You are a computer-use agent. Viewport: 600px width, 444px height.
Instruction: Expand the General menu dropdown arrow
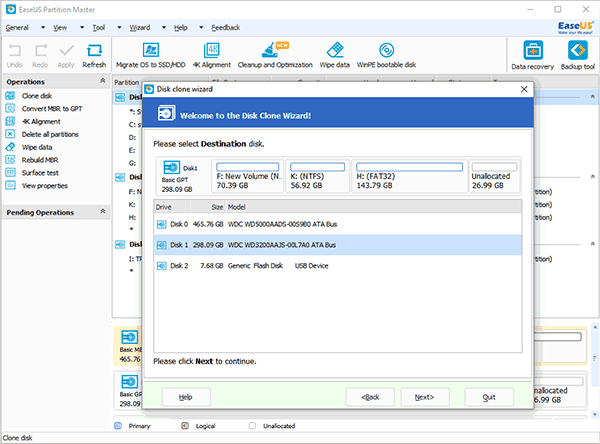point(43,28)
